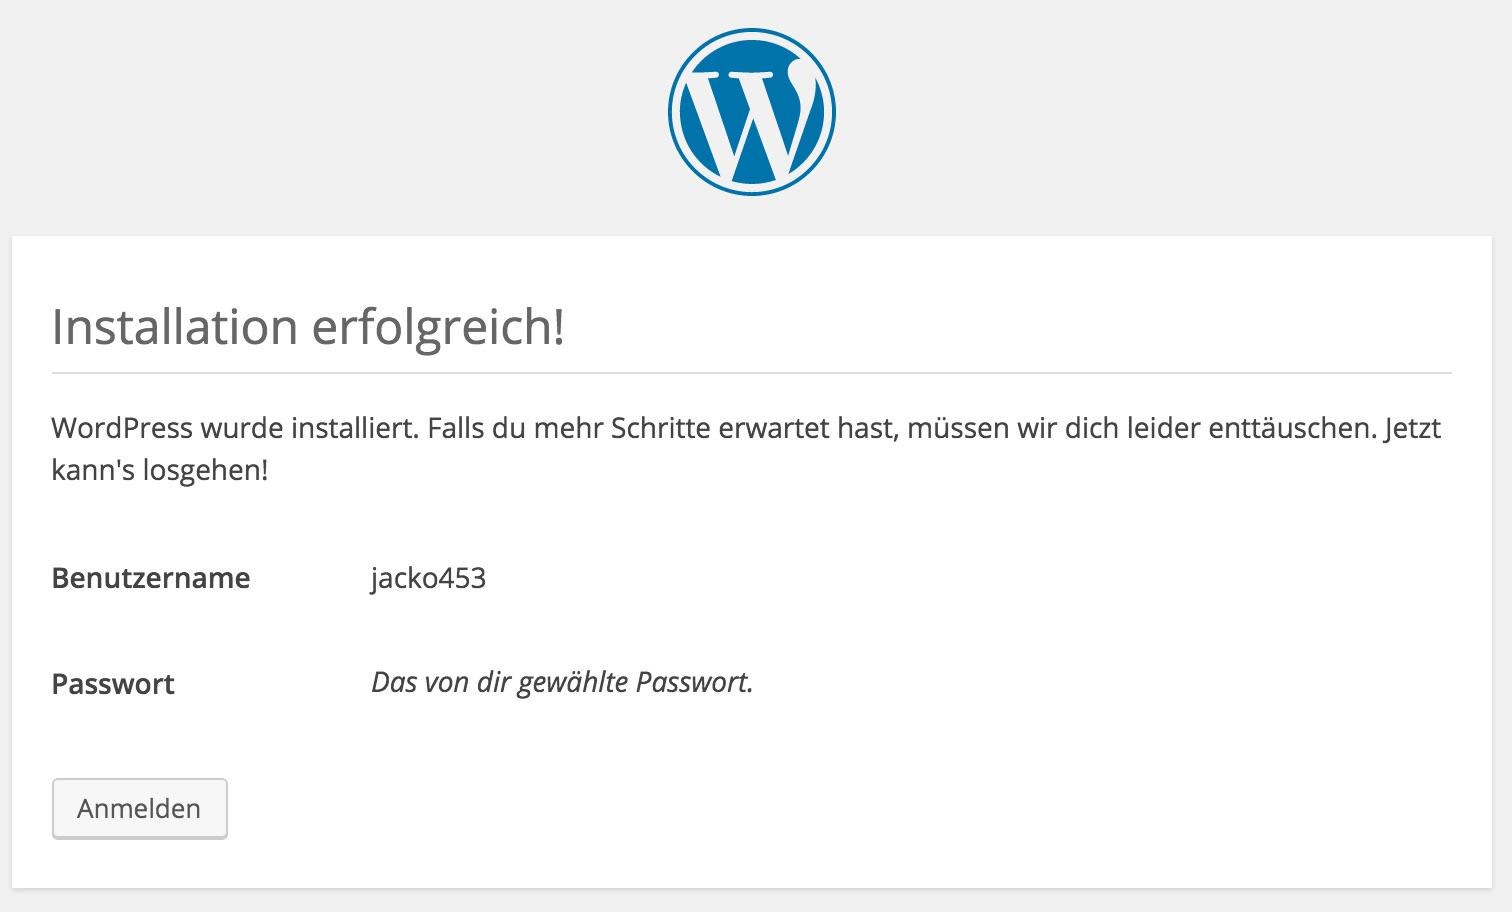Click the word 'Installation' in the heading
The width and height of the screenshot is (1512, 912).
(x=175, y=327)
